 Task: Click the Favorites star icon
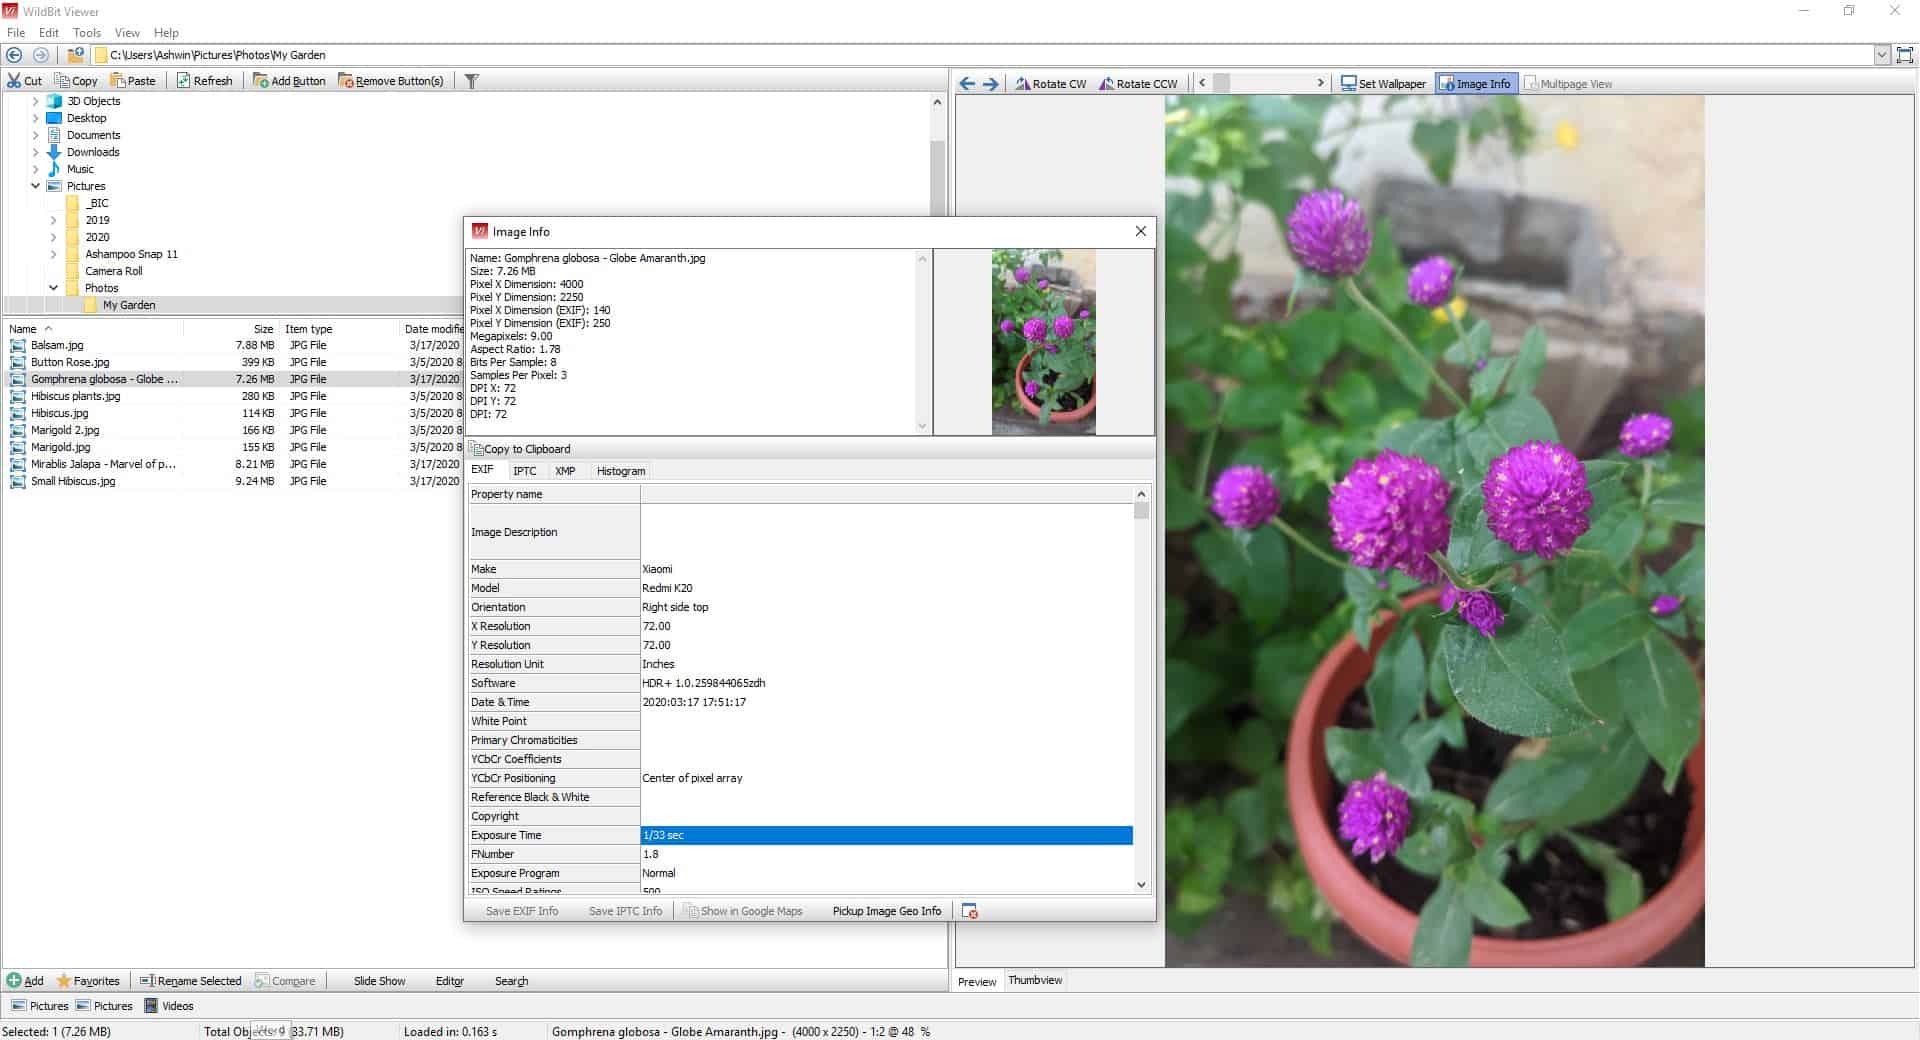[62, 981]
